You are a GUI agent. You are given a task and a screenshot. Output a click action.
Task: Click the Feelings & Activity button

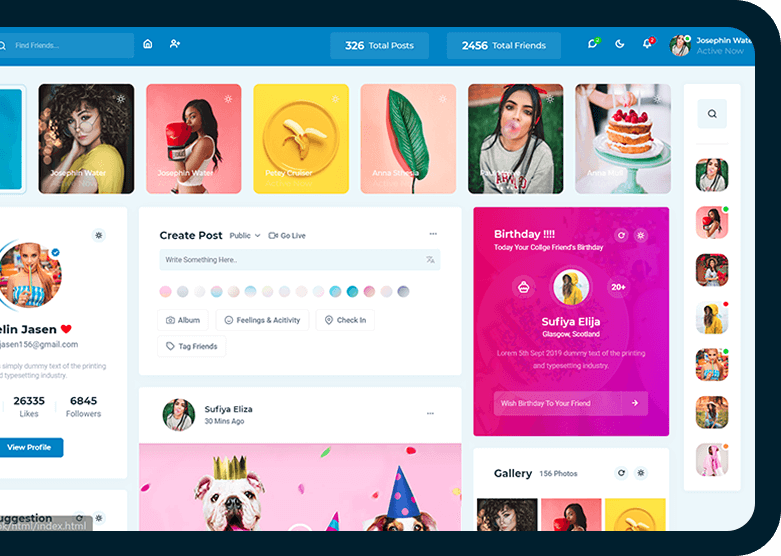click(262, 320)
